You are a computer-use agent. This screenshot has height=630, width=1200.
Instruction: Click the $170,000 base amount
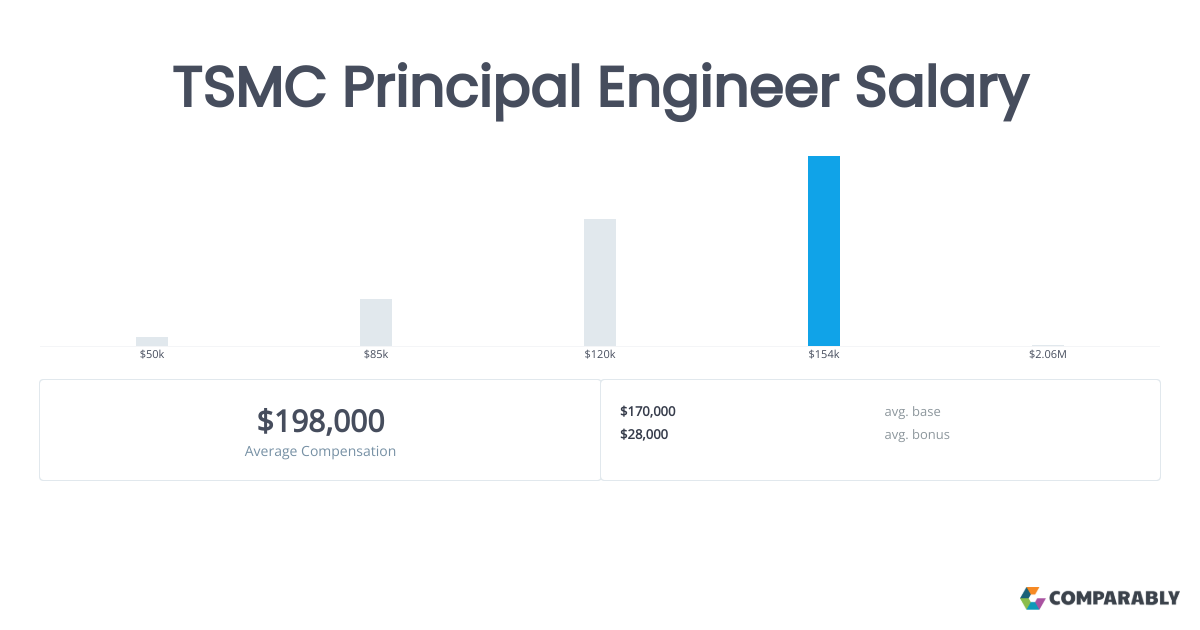click(648, 411)
